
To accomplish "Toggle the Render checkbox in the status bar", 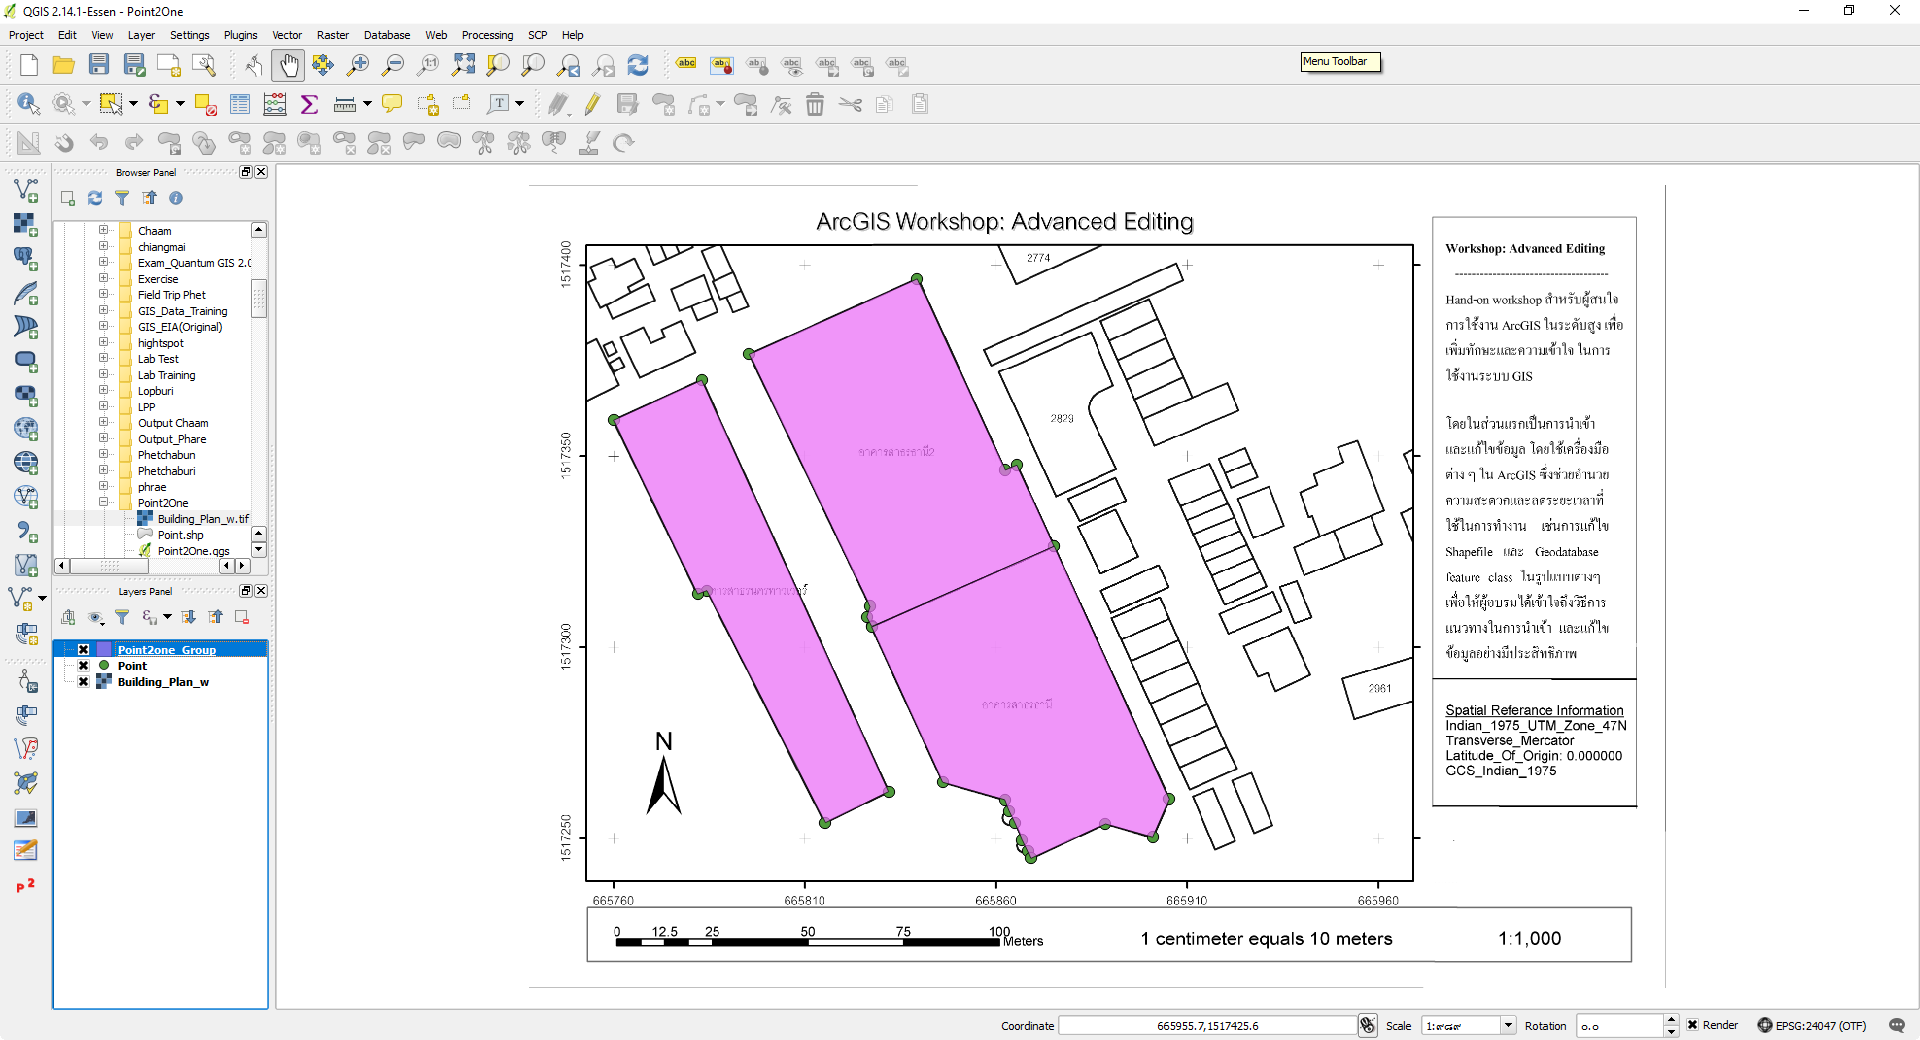I will pos(1693,1025).
